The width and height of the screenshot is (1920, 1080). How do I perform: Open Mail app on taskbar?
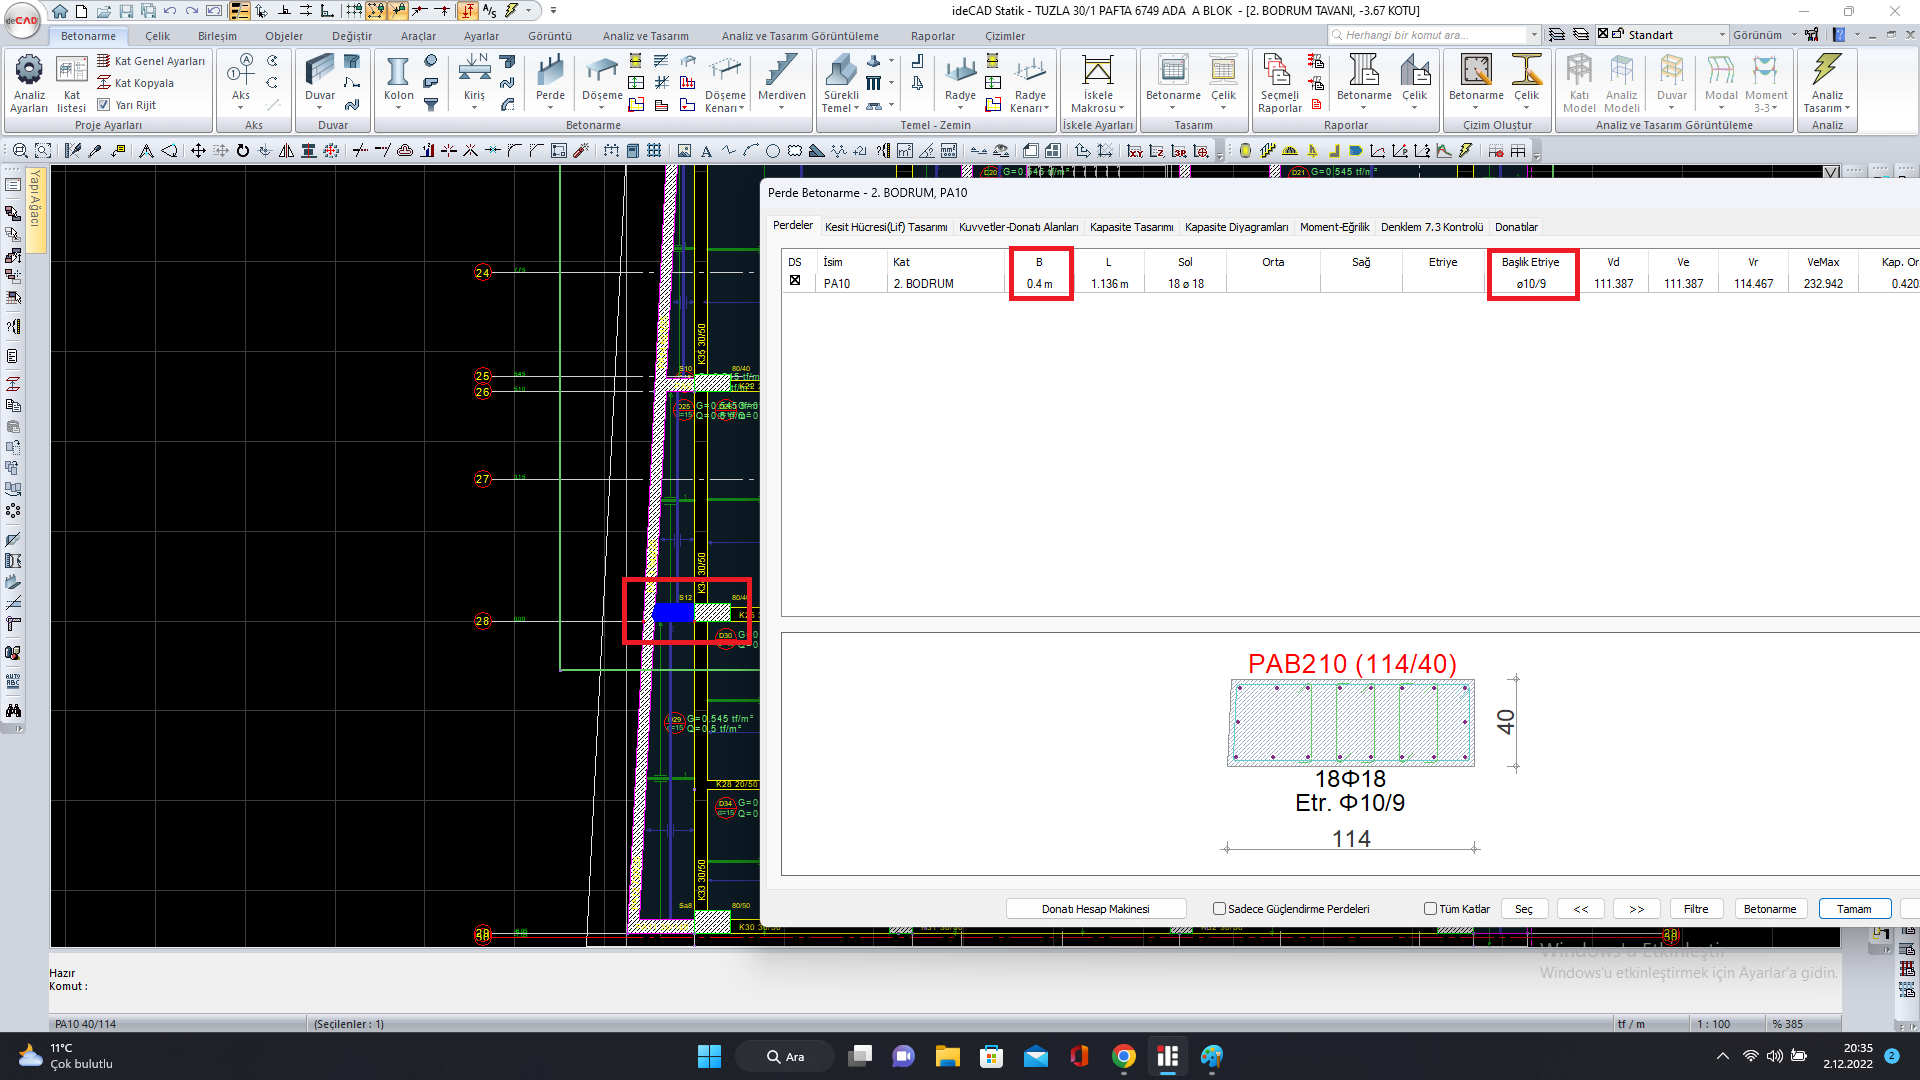[1035, 1056]
